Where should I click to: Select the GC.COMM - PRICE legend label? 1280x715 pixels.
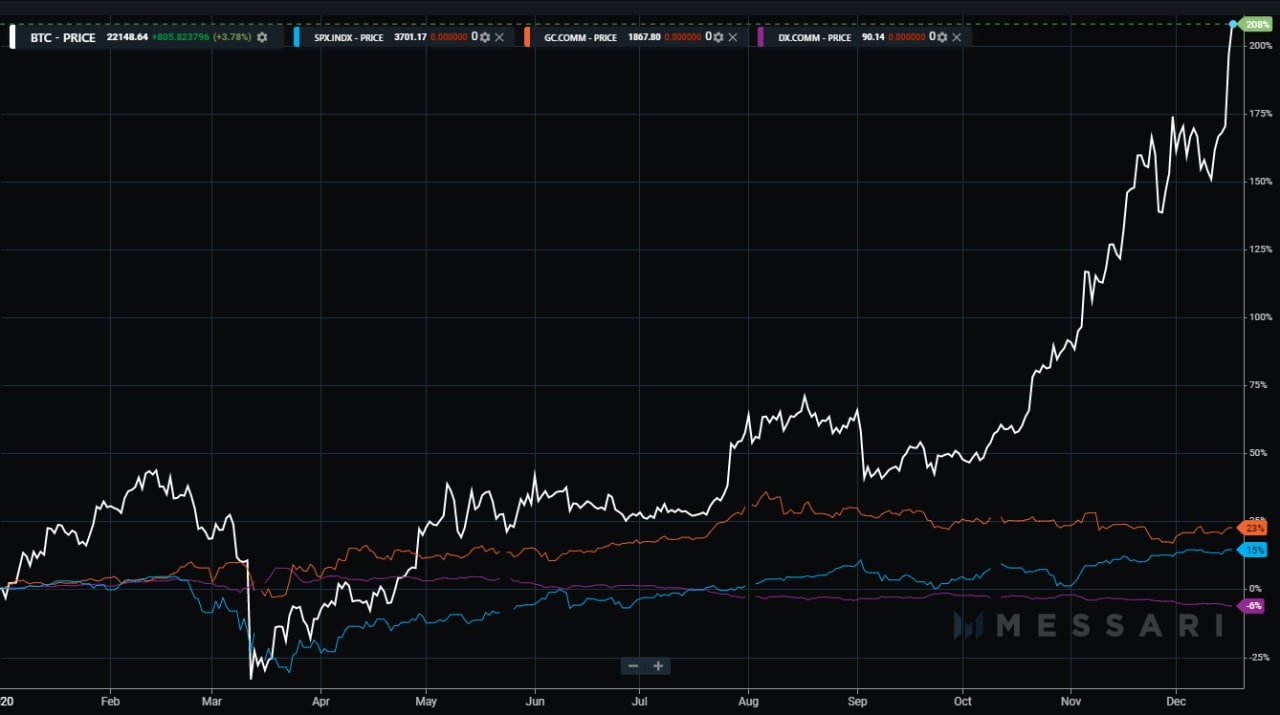tap(581, 38)
